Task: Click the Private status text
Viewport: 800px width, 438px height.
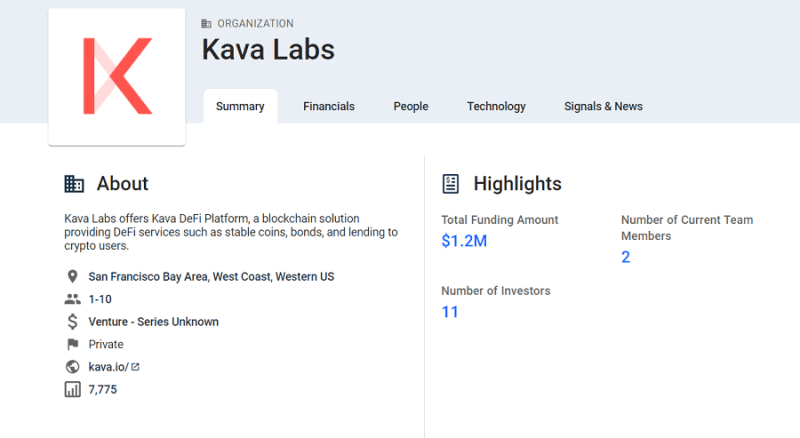Action: point(106,344)
